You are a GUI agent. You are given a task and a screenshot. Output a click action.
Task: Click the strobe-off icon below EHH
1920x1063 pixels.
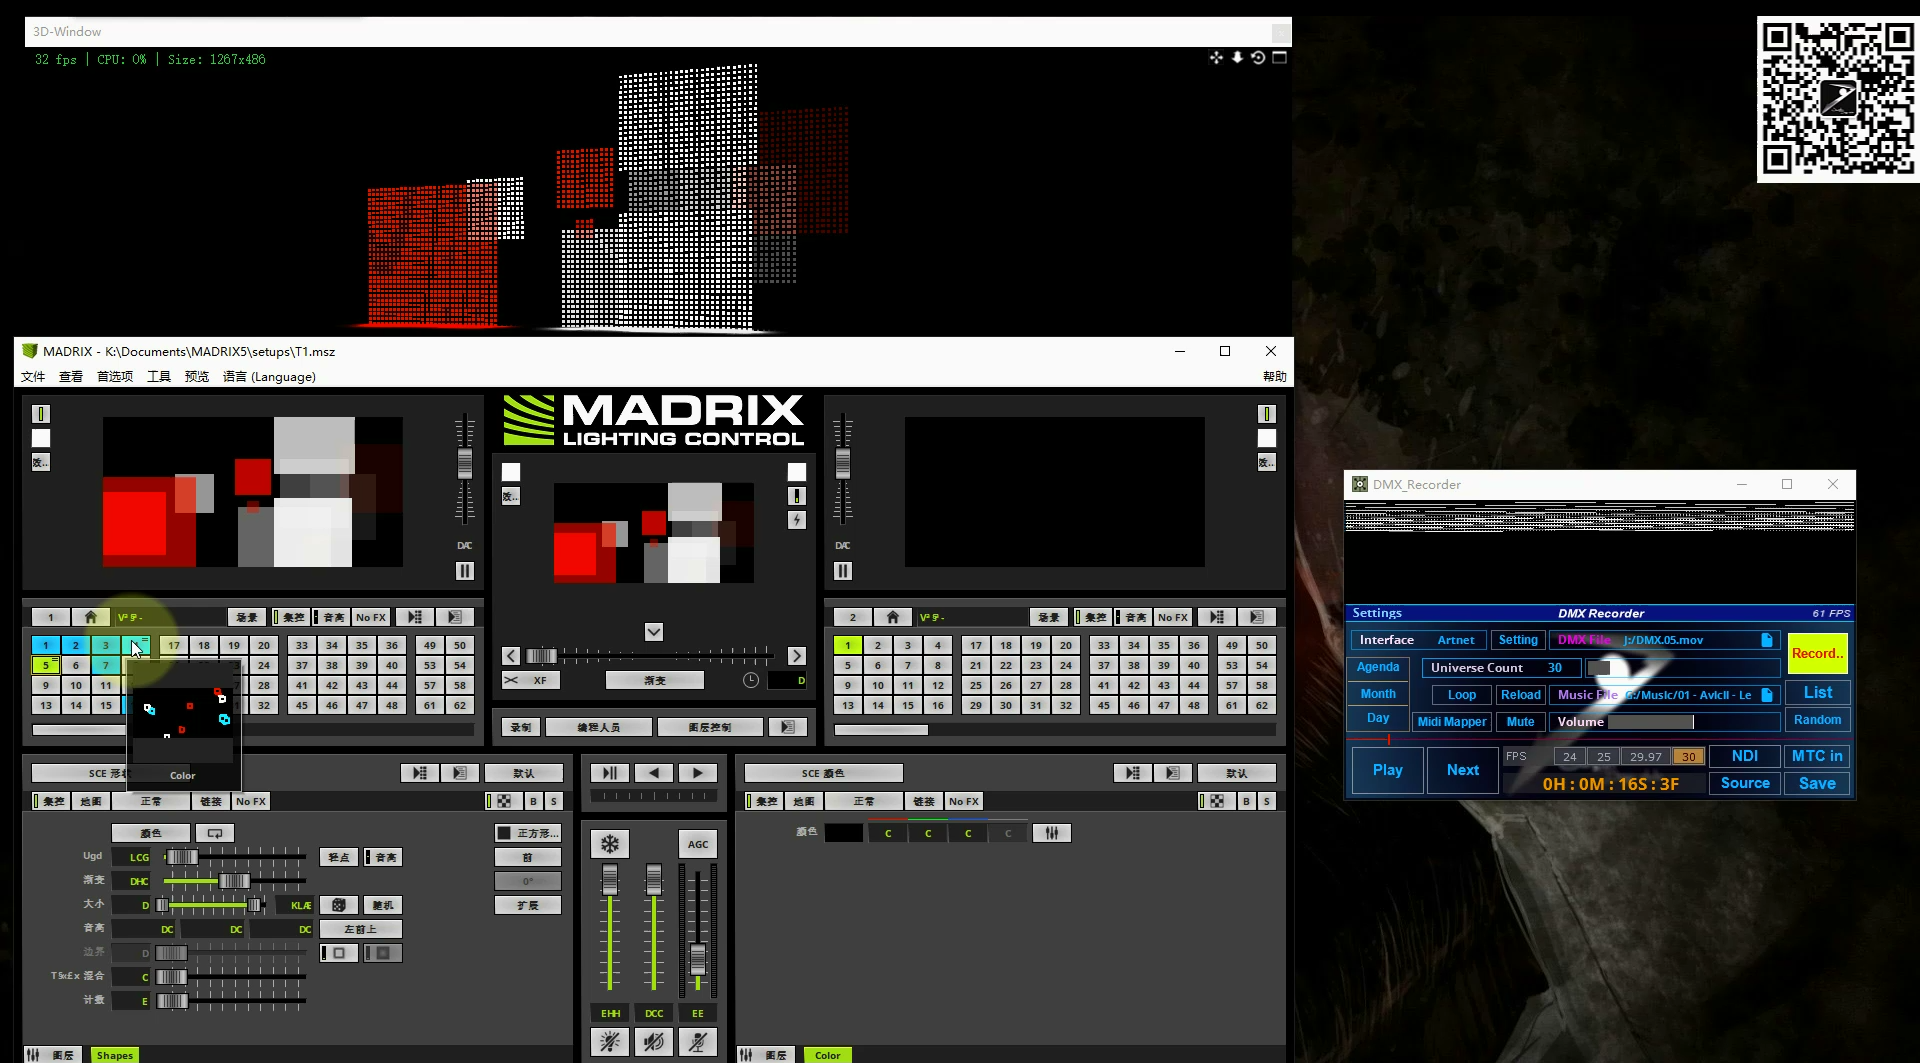tap(609, 1042)
